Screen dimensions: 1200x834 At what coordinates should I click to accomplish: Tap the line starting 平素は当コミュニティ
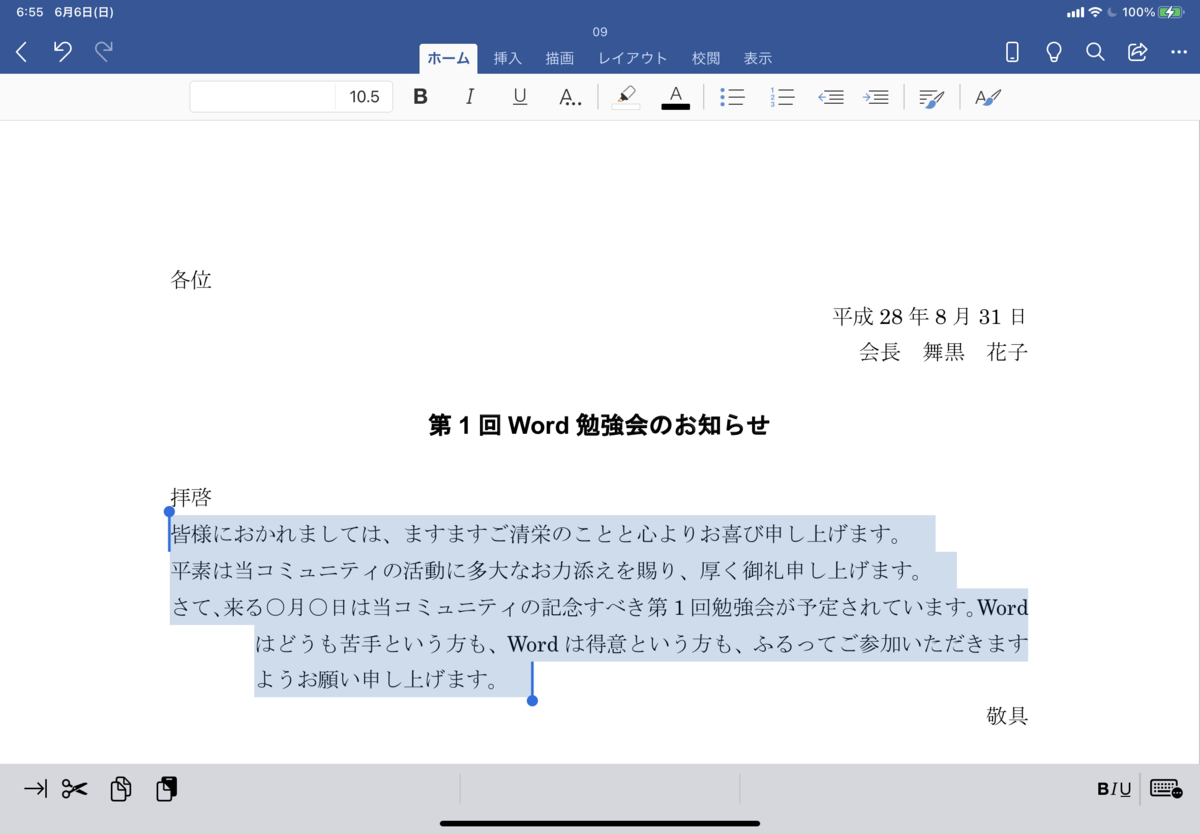pyautogui.click(x=546, y=571)
